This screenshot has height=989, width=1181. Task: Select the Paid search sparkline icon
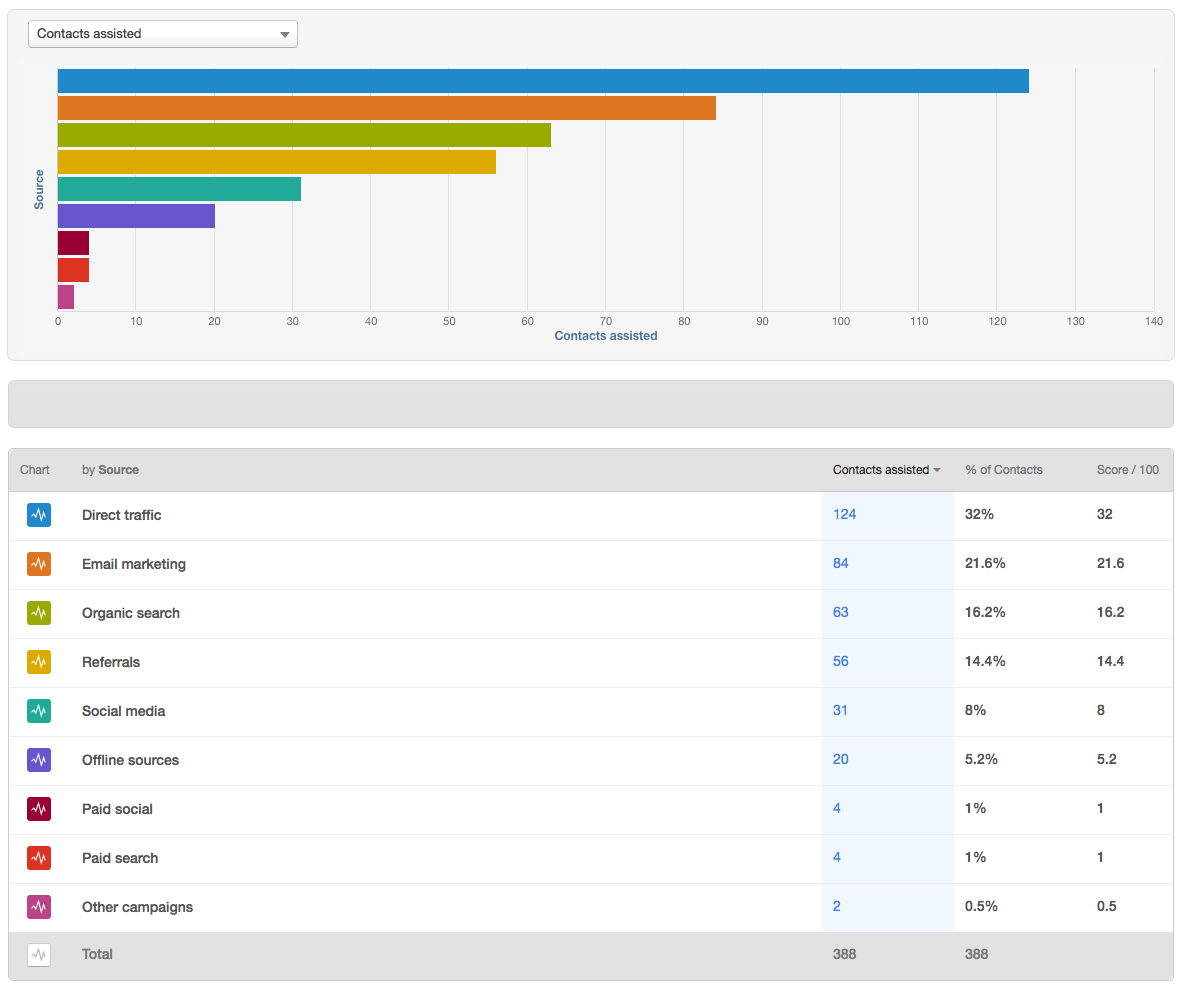pyautogui.click(x=38, y=858)
